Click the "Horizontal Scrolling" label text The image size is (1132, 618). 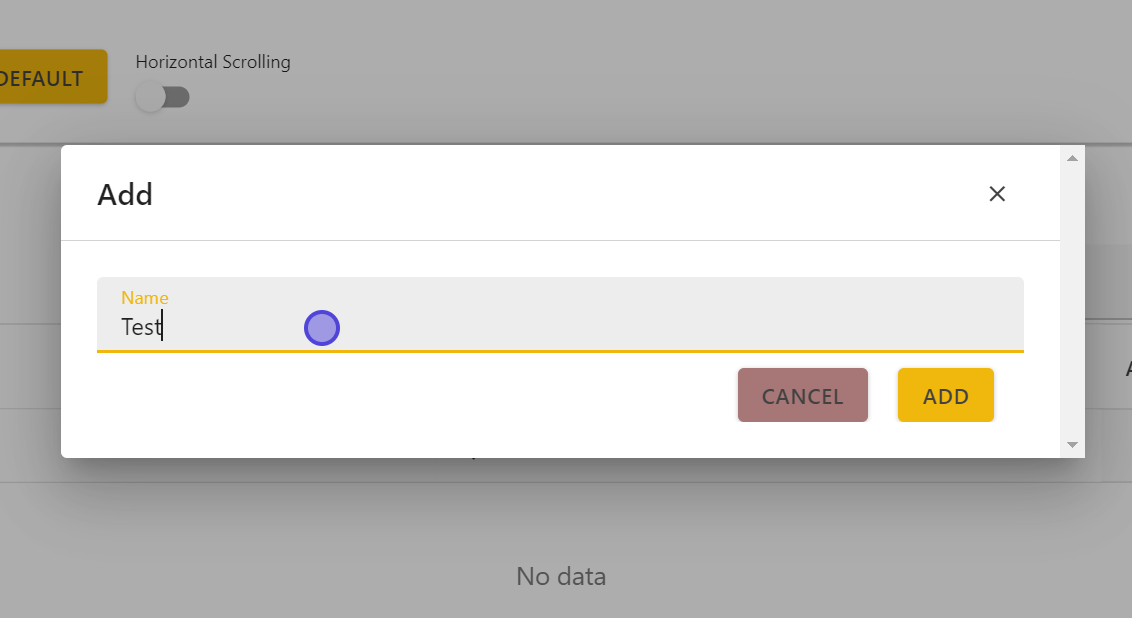click(213, 62)
